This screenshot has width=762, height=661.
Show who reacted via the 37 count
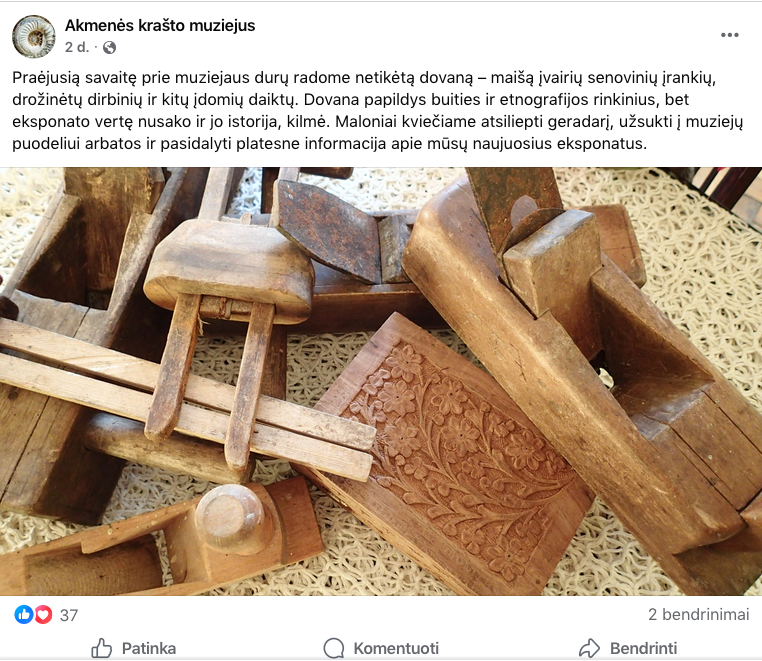tap(69, 615)
